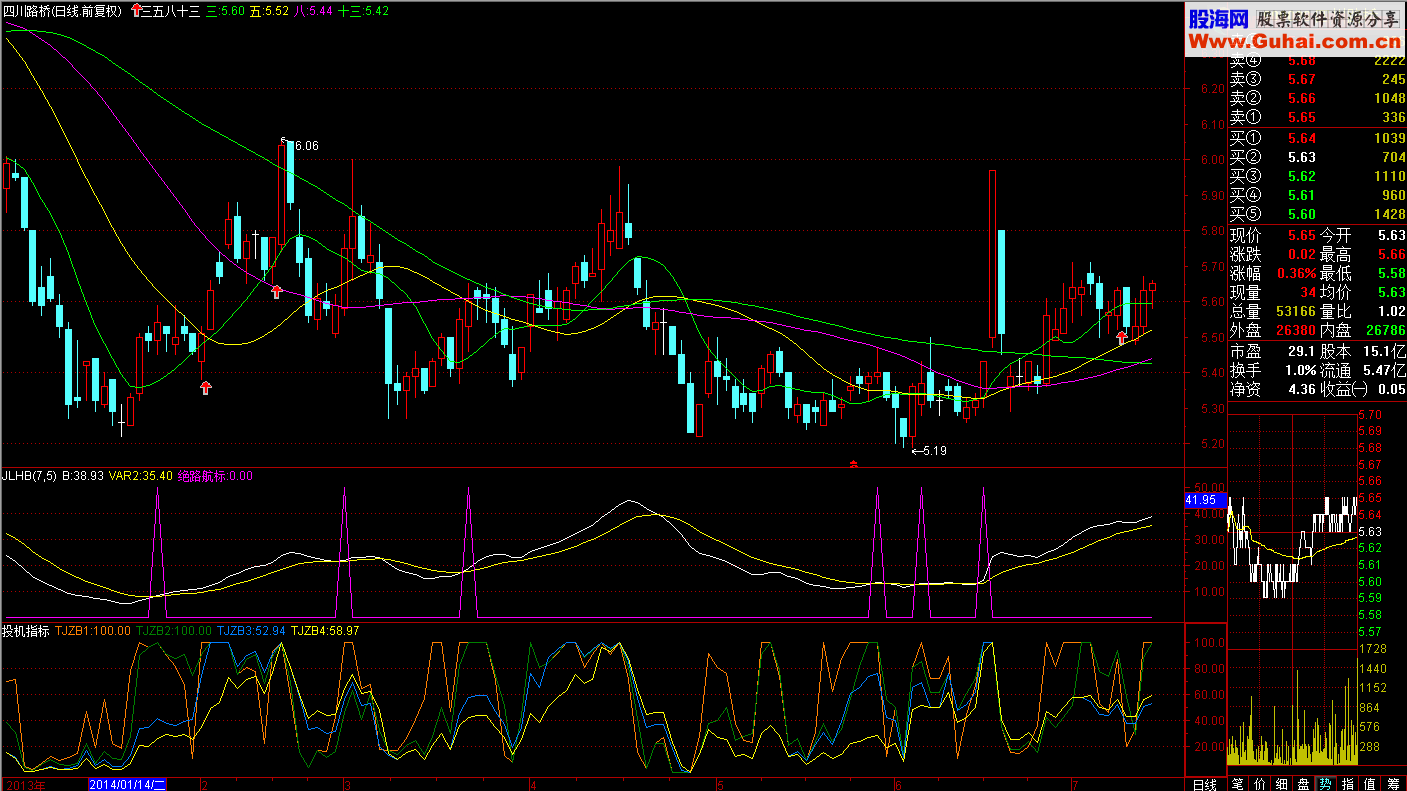Click the 绝路航标:0.00 indicator label
This screenshot has height=791, width=1407.
click(215, 476)
